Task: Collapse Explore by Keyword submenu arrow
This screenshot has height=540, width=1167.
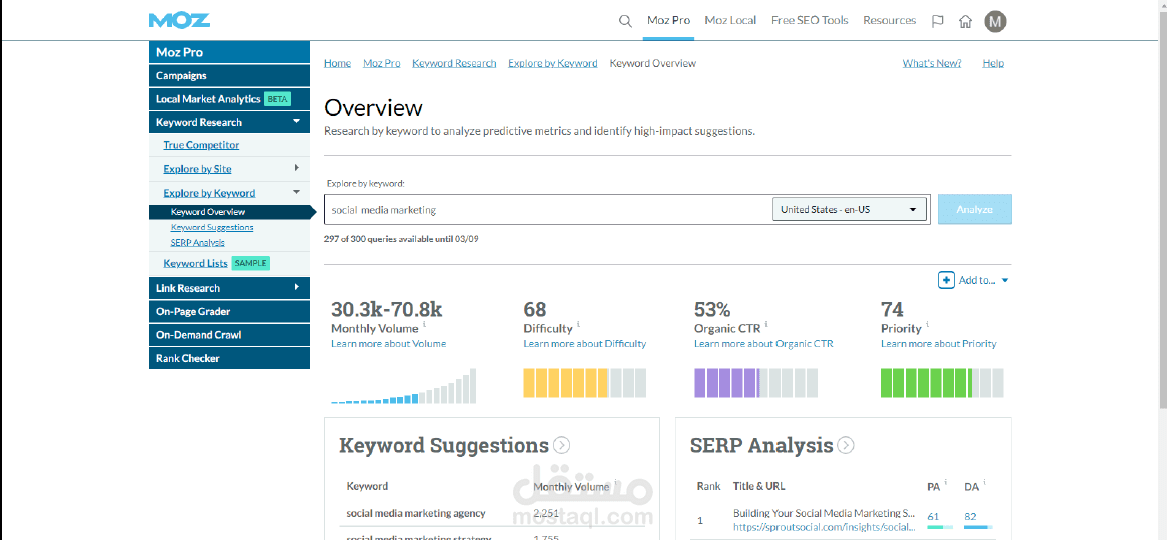Action: (296, 192)
